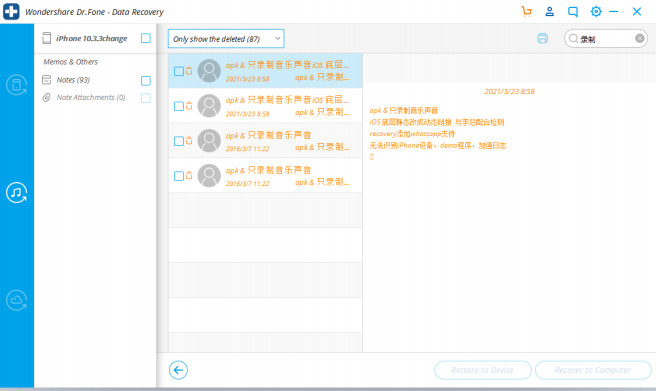Click inside the search input field
Image resolution: width=656 pixels, height=391 pixels.
tap(607, 39)
